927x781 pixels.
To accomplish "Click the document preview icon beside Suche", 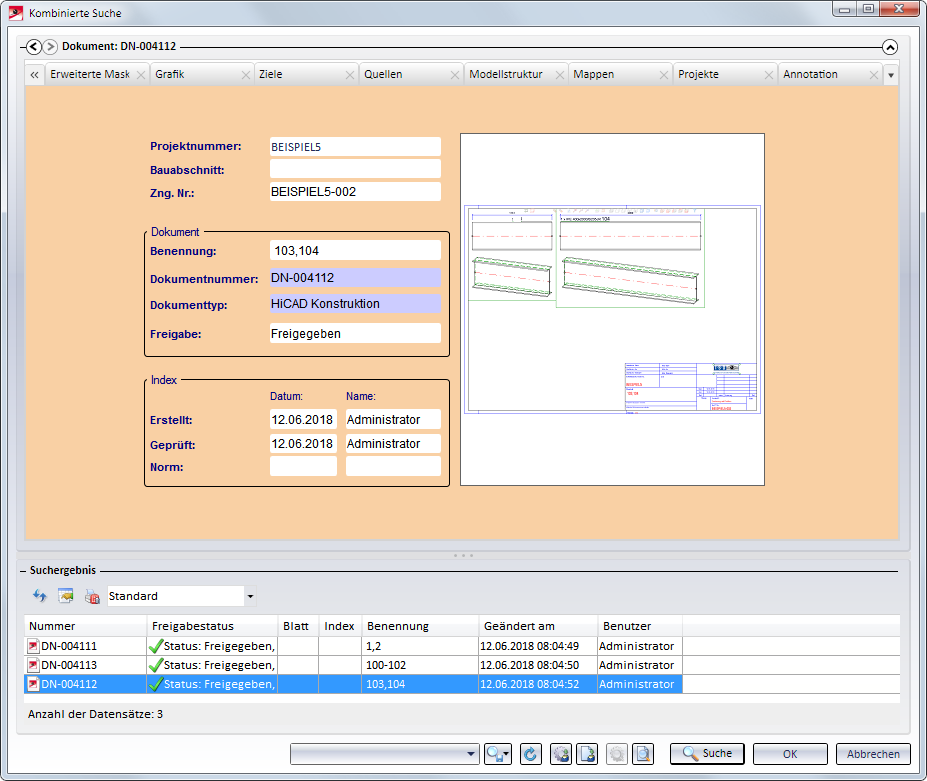I will [x=644, y=754].
